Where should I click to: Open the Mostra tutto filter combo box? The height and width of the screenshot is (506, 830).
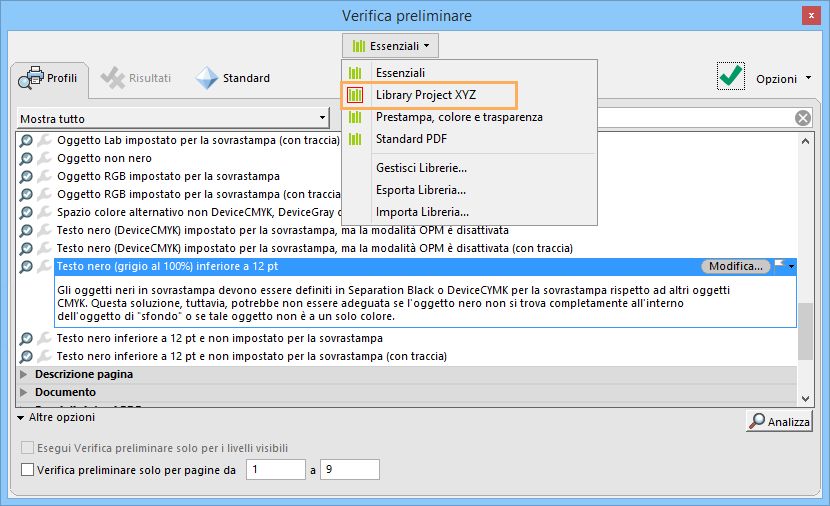coord(173,119)
